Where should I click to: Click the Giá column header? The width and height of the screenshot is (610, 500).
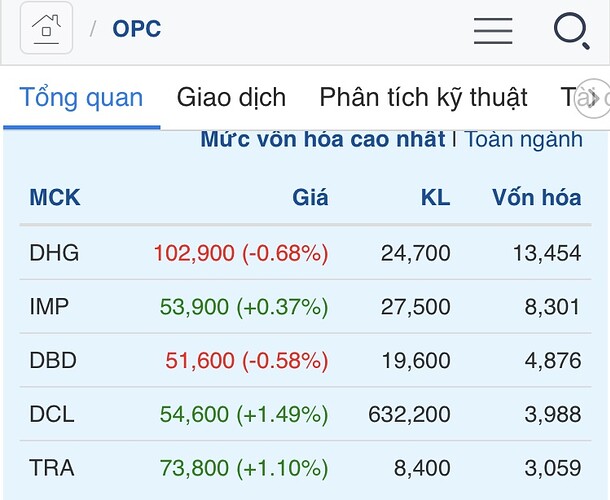pos(310,198)
